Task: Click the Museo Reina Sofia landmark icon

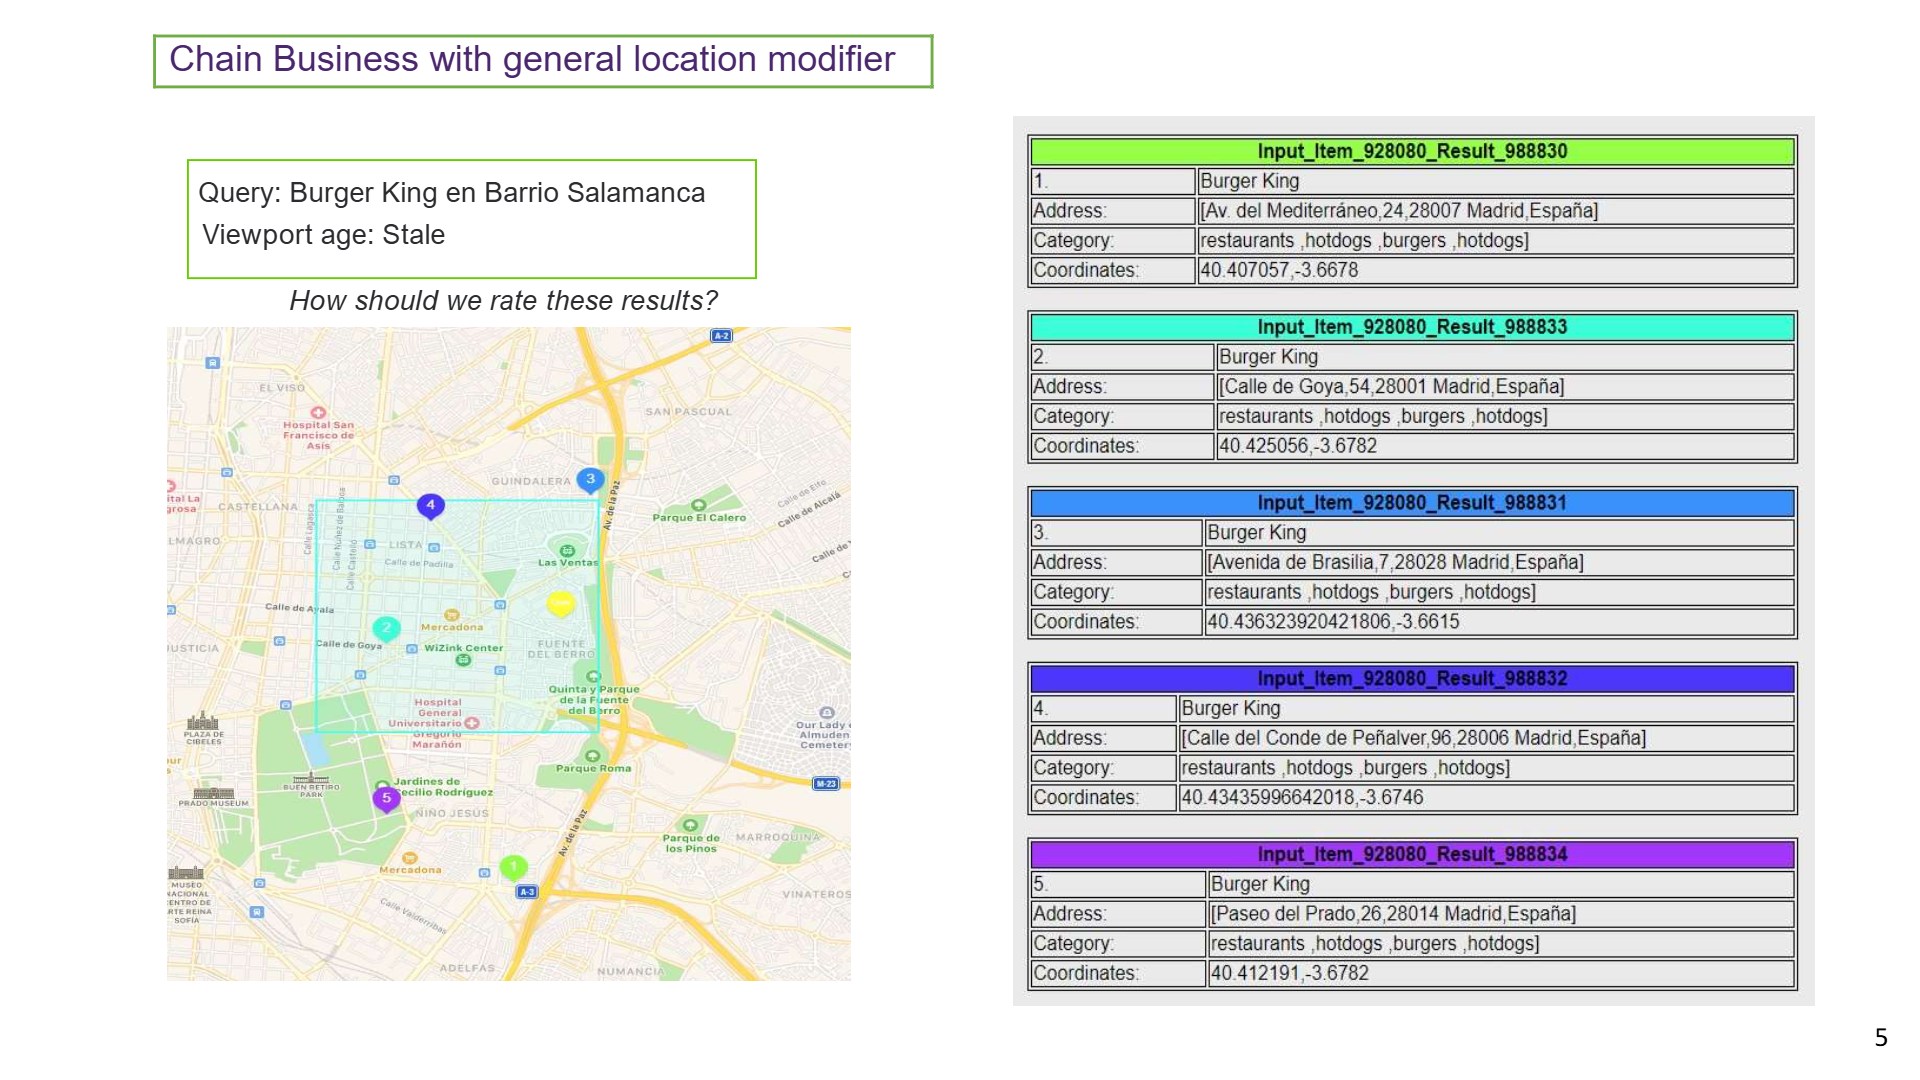Action: [186, 873]
